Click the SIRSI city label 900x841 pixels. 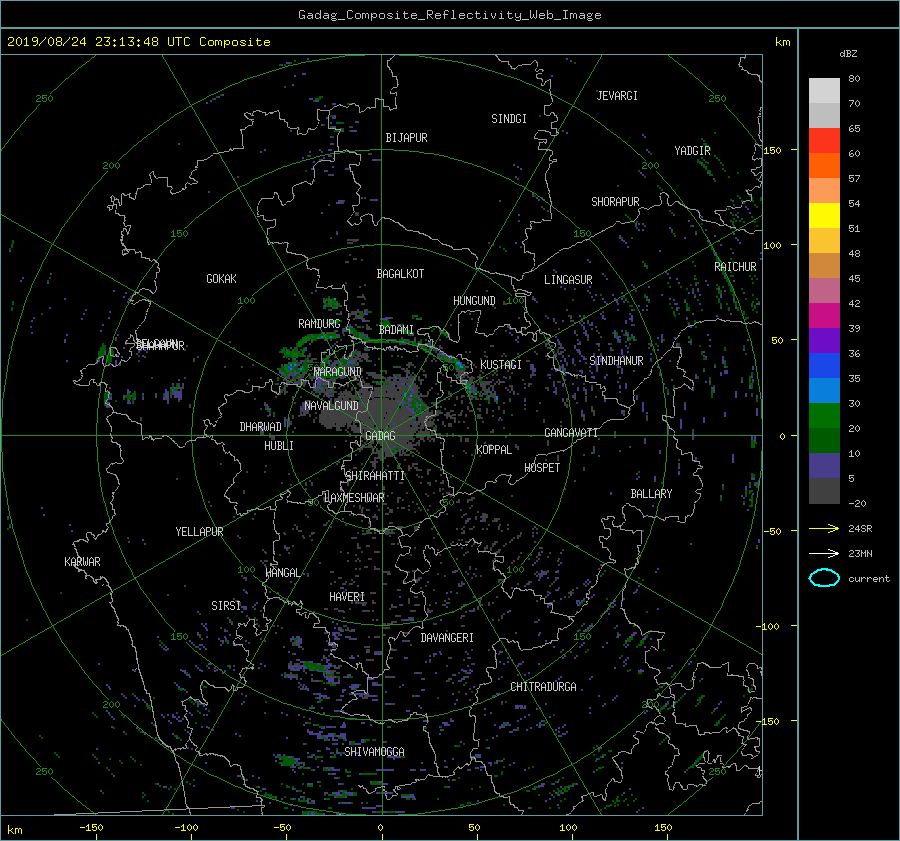point(226,606)
